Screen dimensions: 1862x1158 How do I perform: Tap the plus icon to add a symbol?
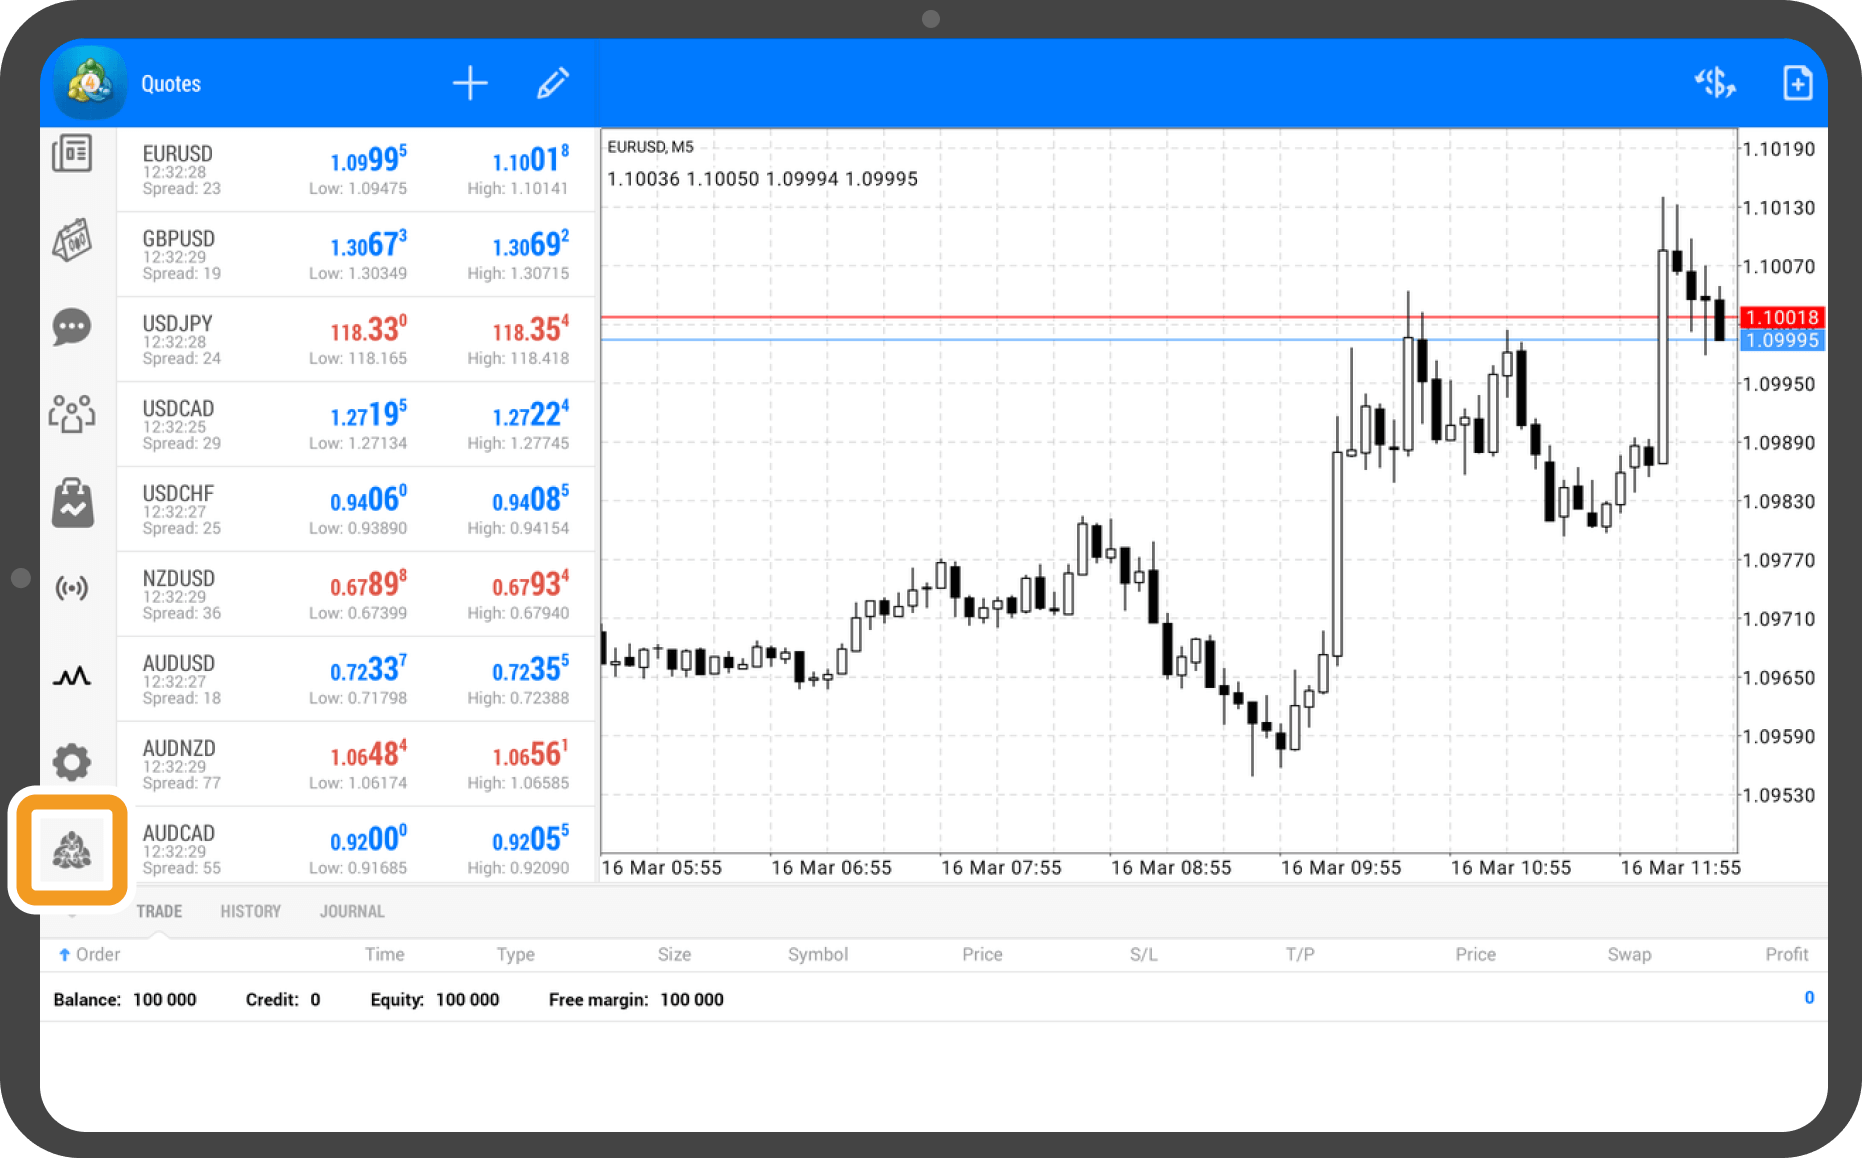469,83
